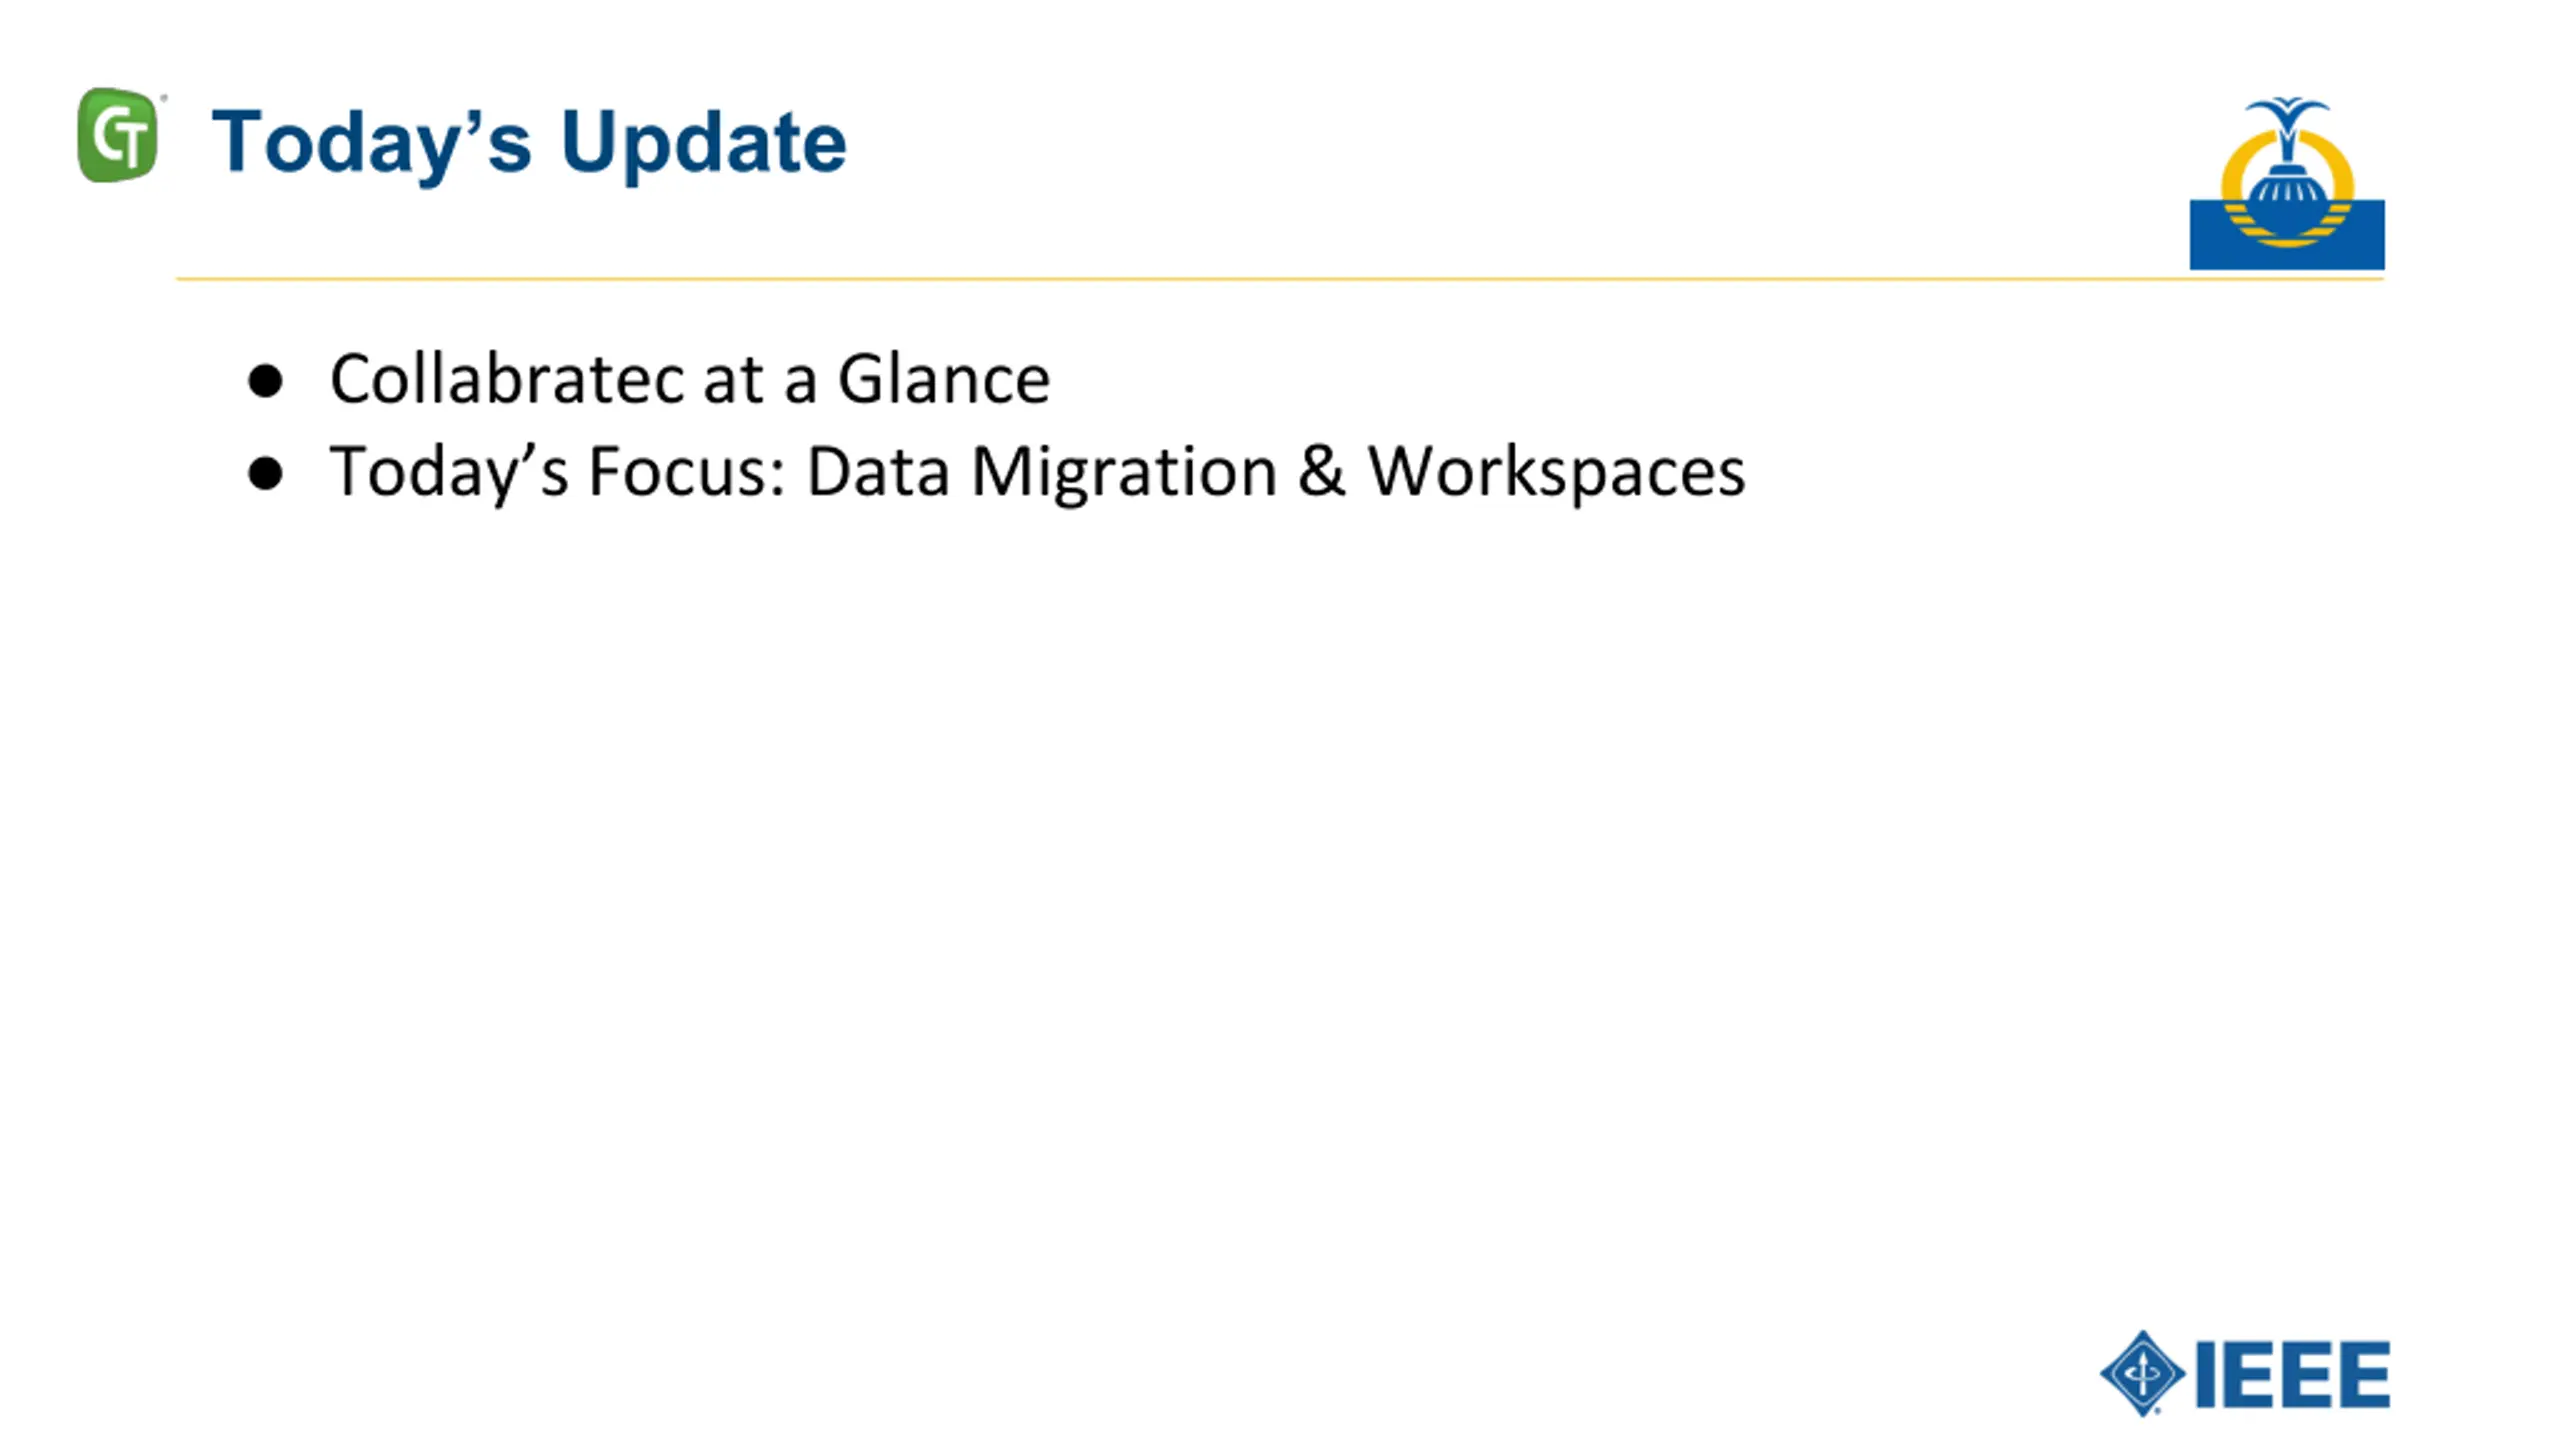Click the green Collabratec CT logo icon
The image size is (2560, 1440).
pyautogui.click(x=118, y=135)
